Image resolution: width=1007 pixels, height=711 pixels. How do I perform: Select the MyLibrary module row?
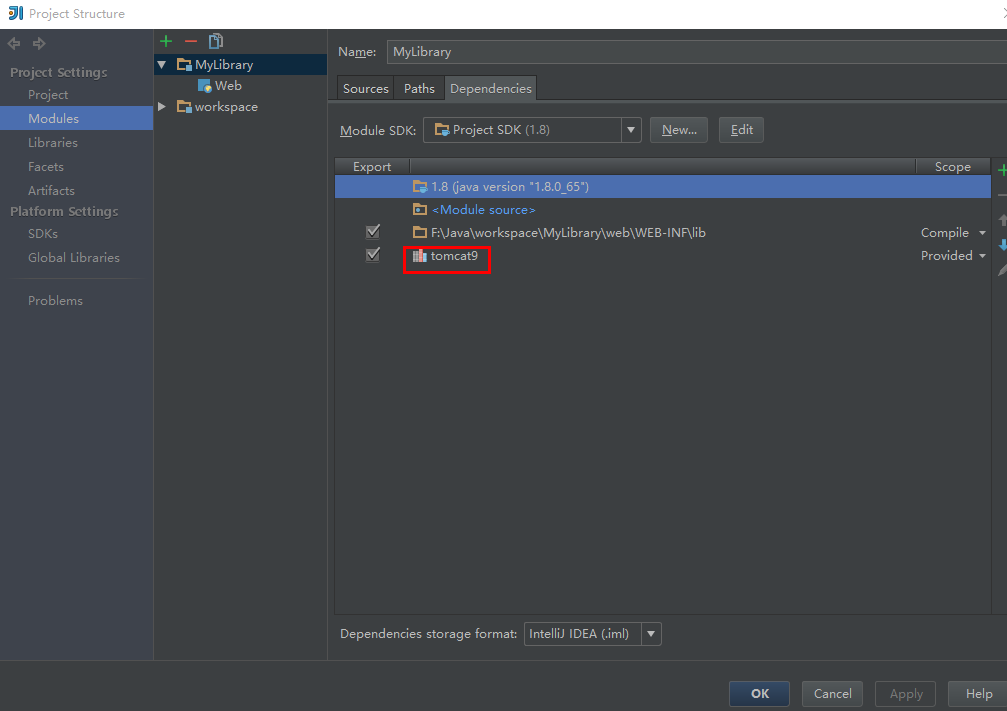[240, 65]
